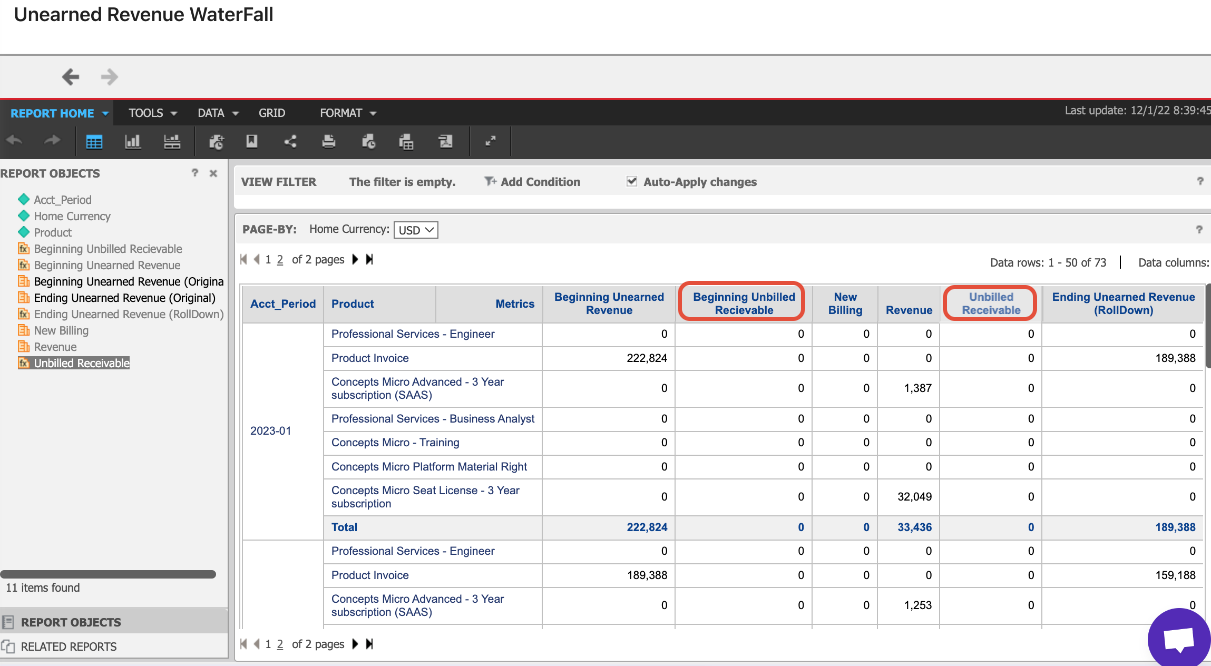The image size is (1211, 666).
Task: Select Unbilled Receivable in Report Objects list
Action: pos(82,363)
